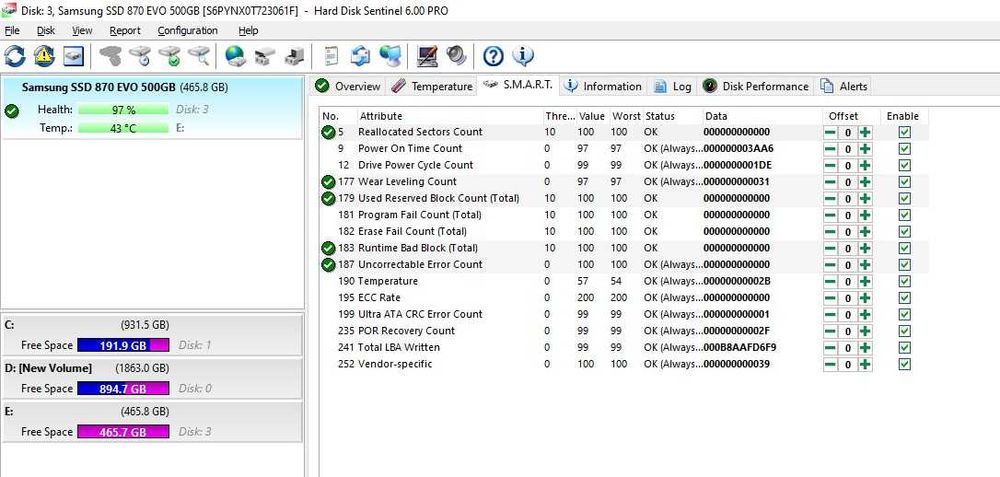
Task: Select the Total LBA Written attribute row
Action: (x=624, y=348)
